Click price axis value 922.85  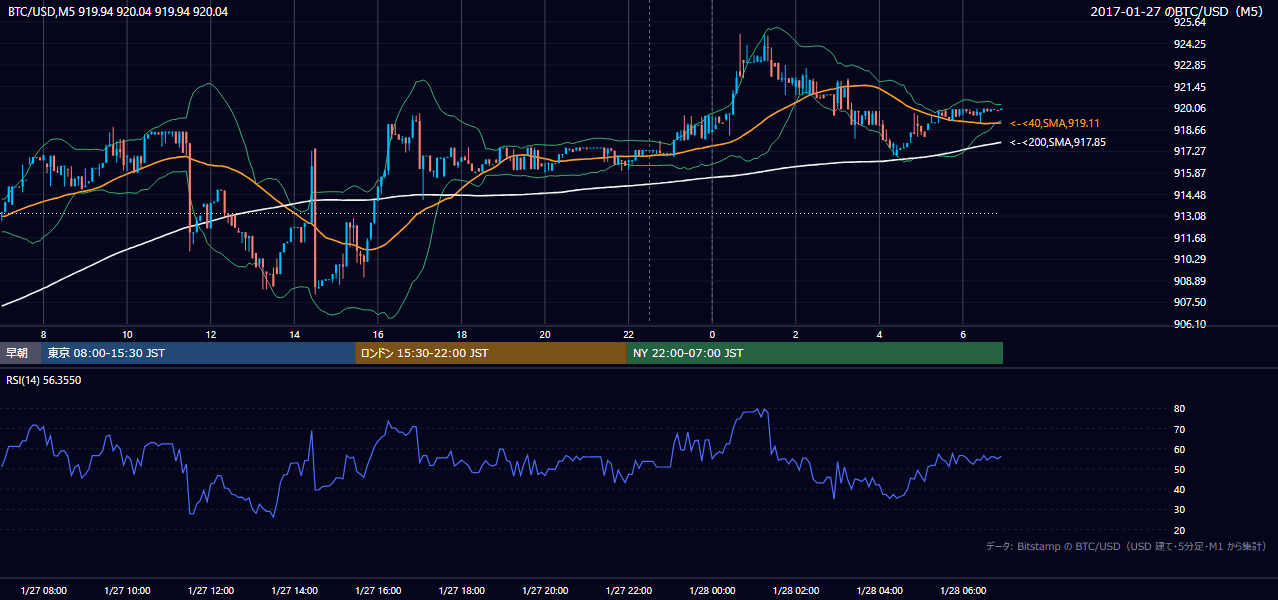pos(1189,66)
